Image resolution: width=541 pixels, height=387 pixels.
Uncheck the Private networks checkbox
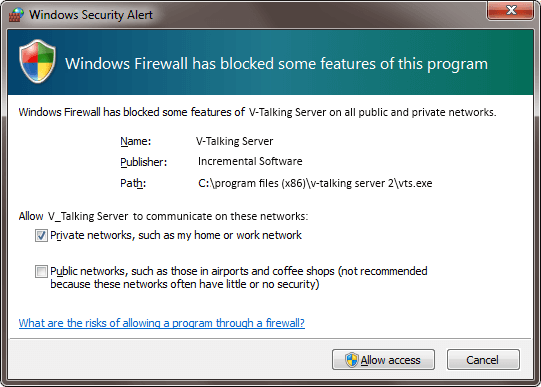click(41, 236)
